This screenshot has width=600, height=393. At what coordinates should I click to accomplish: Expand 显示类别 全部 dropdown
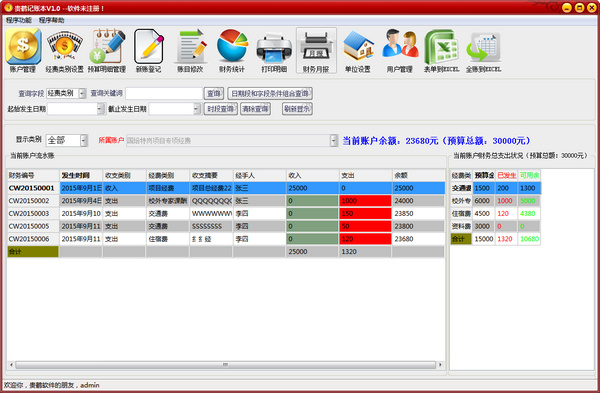point(84,140)
